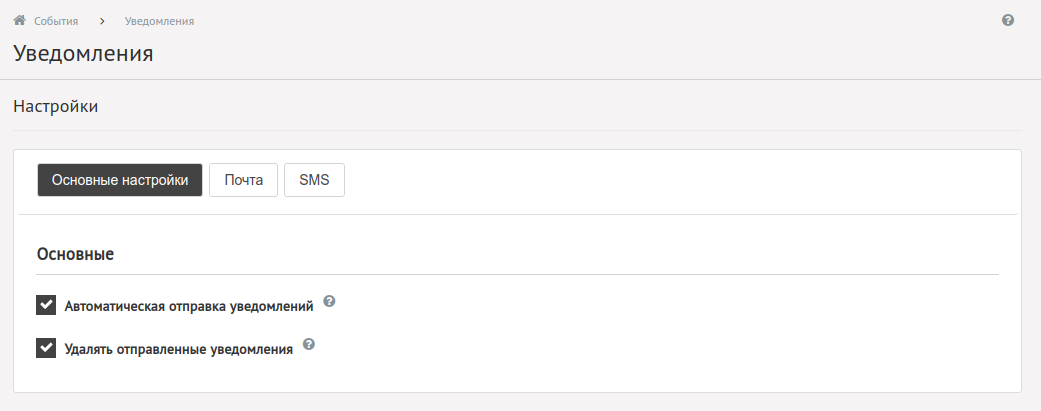Click the large Уведомления page title

[x=84, y=53]
